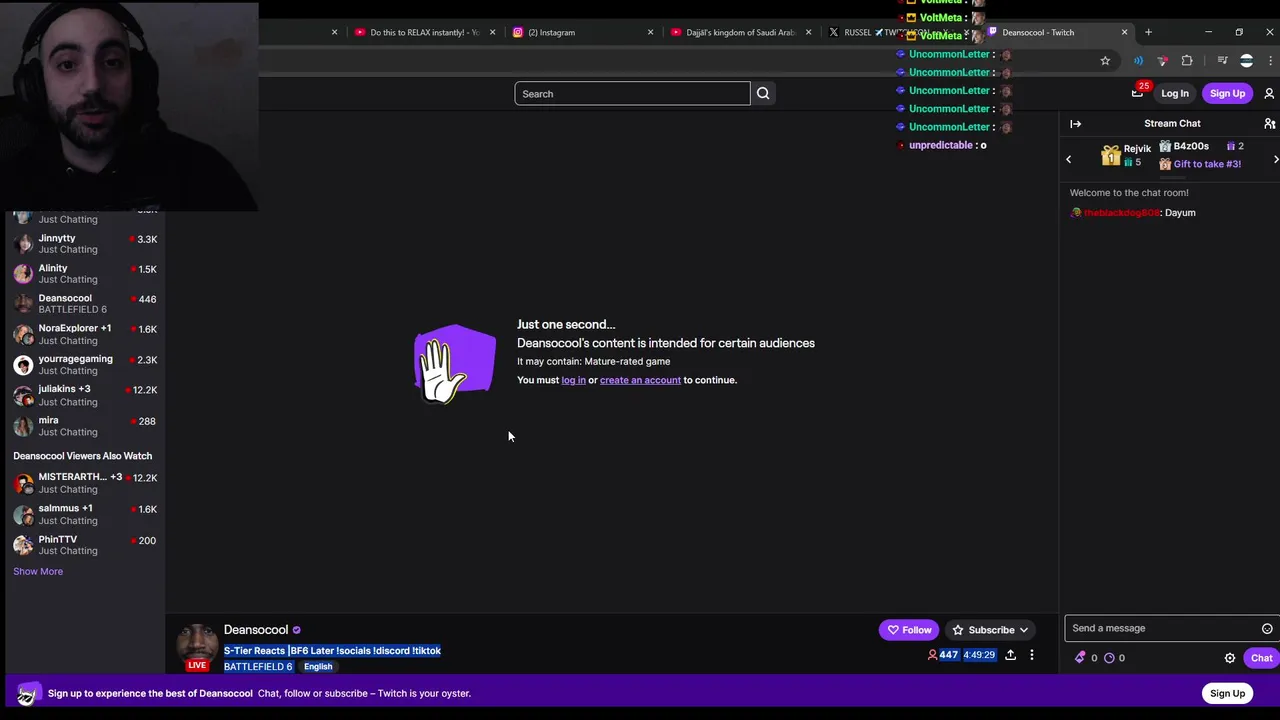Click the Deansocool channel name heading
The width and height of the screenshot is (1280, 720).
[x=256, y=630]
